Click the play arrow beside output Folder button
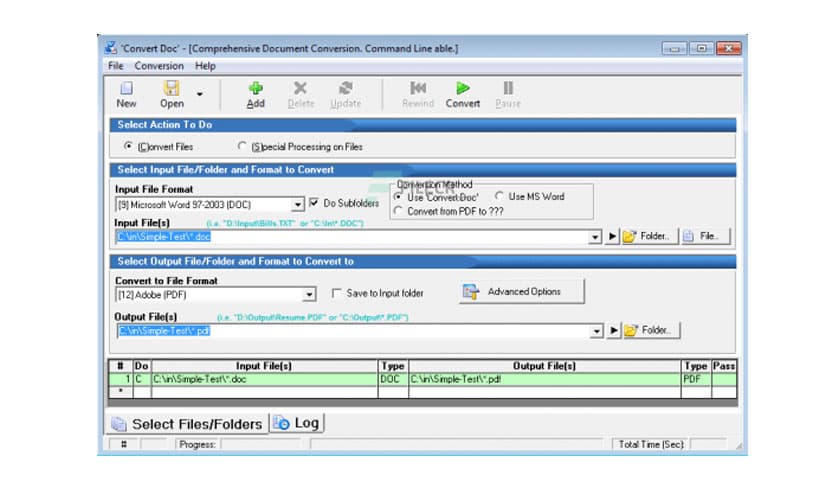Image resolution: width=836 pixels, height=484 pixels. (614, 330)
